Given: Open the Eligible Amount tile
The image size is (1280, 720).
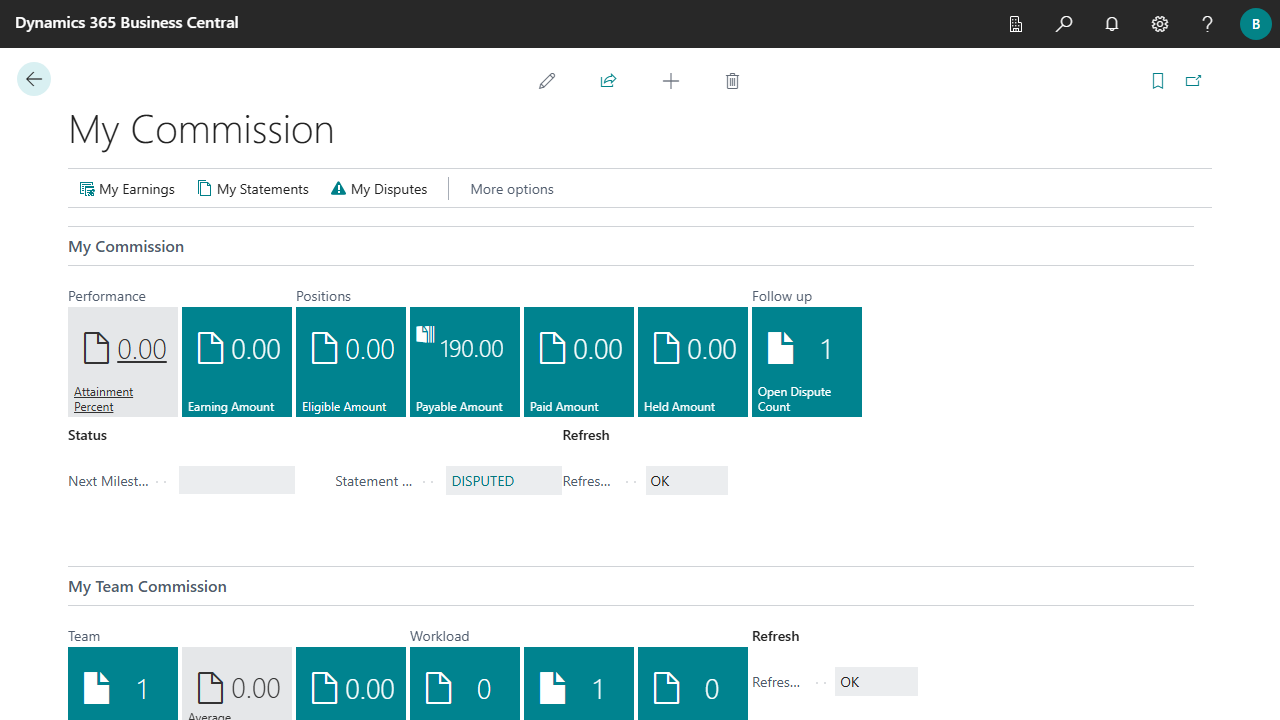Looking at the screenshot, I should point(351,362).
